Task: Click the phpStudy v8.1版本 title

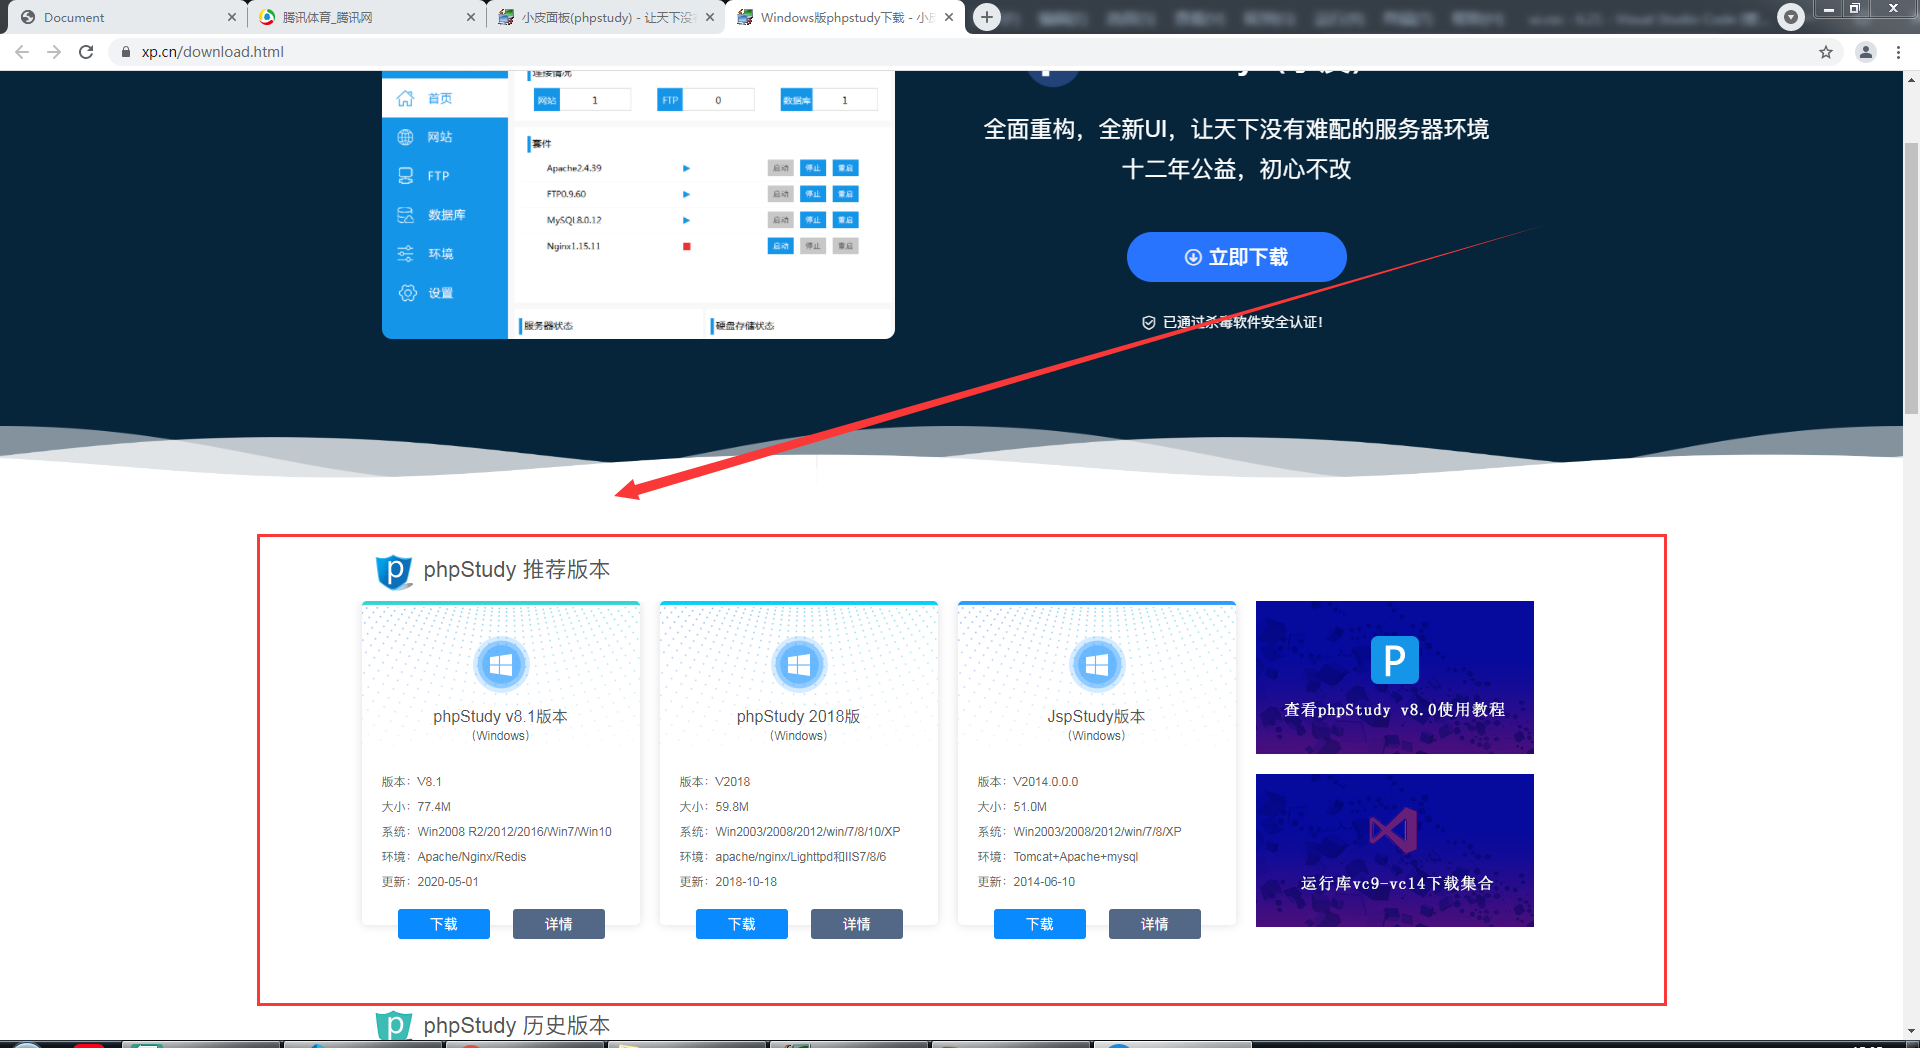Action: click(x=500, y=716)
